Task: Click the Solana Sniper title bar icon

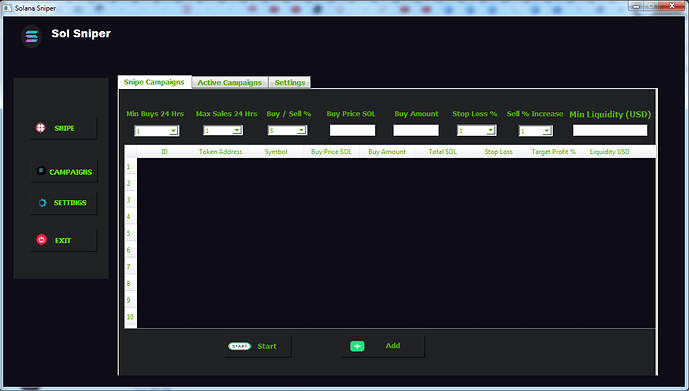Action: click(7, 8)
